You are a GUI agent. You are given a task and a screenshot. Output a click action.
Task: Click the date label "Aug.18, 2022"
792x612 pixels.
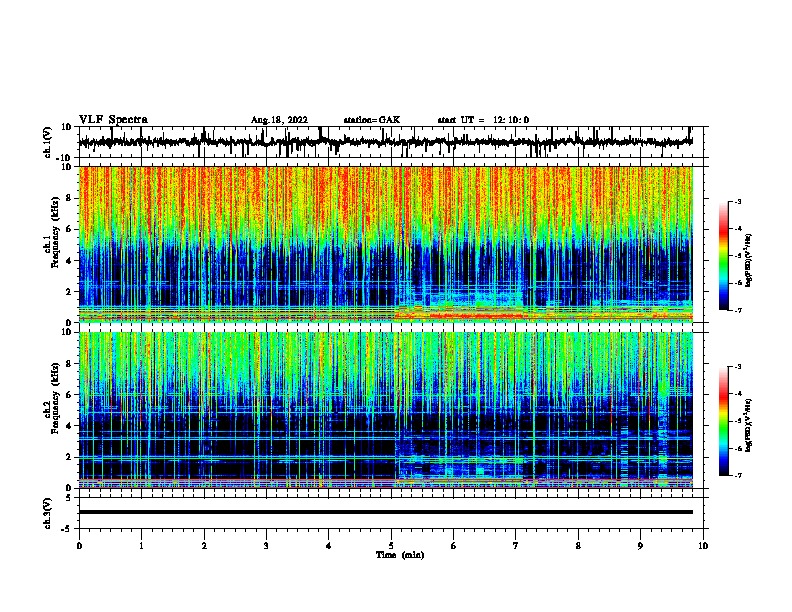pos(279,120)
